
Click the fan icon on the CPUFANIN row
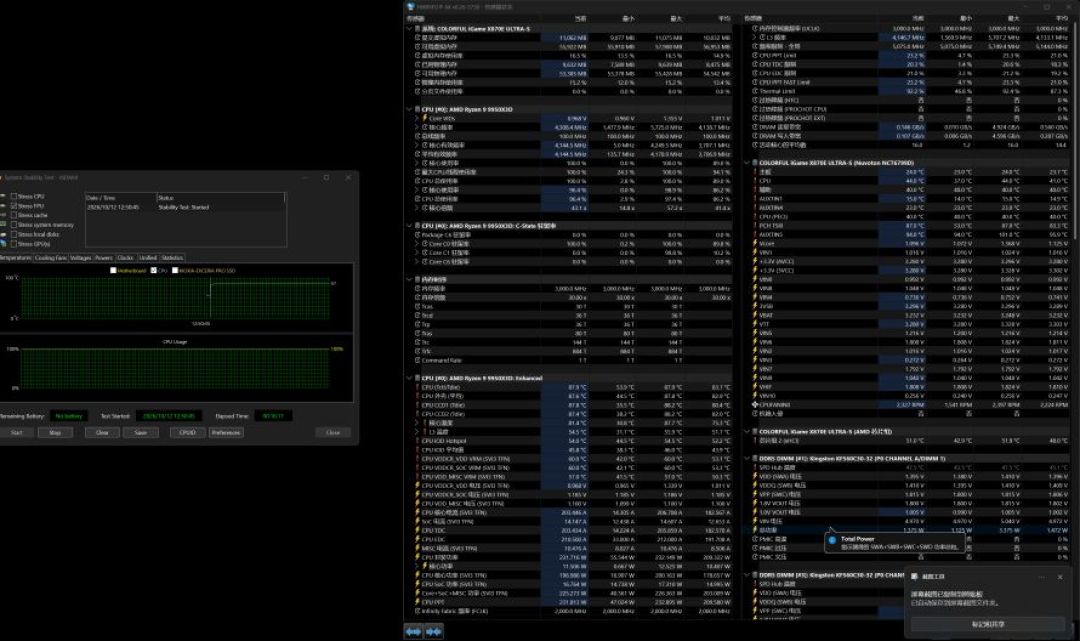755,405
